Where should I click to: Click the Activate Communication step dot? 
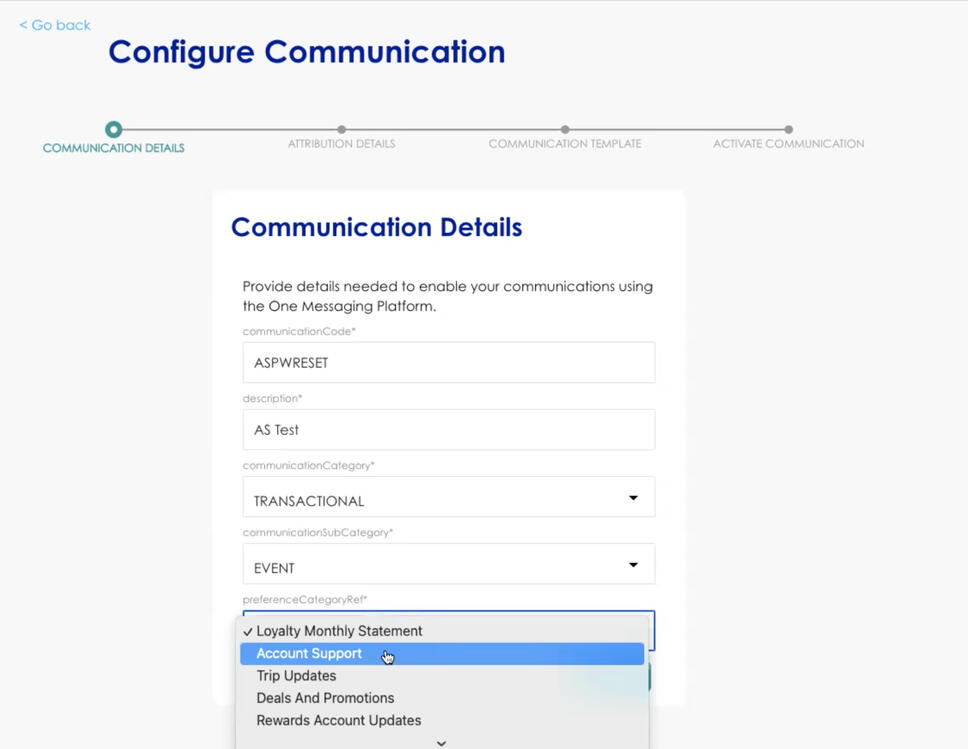coord(789,129)
